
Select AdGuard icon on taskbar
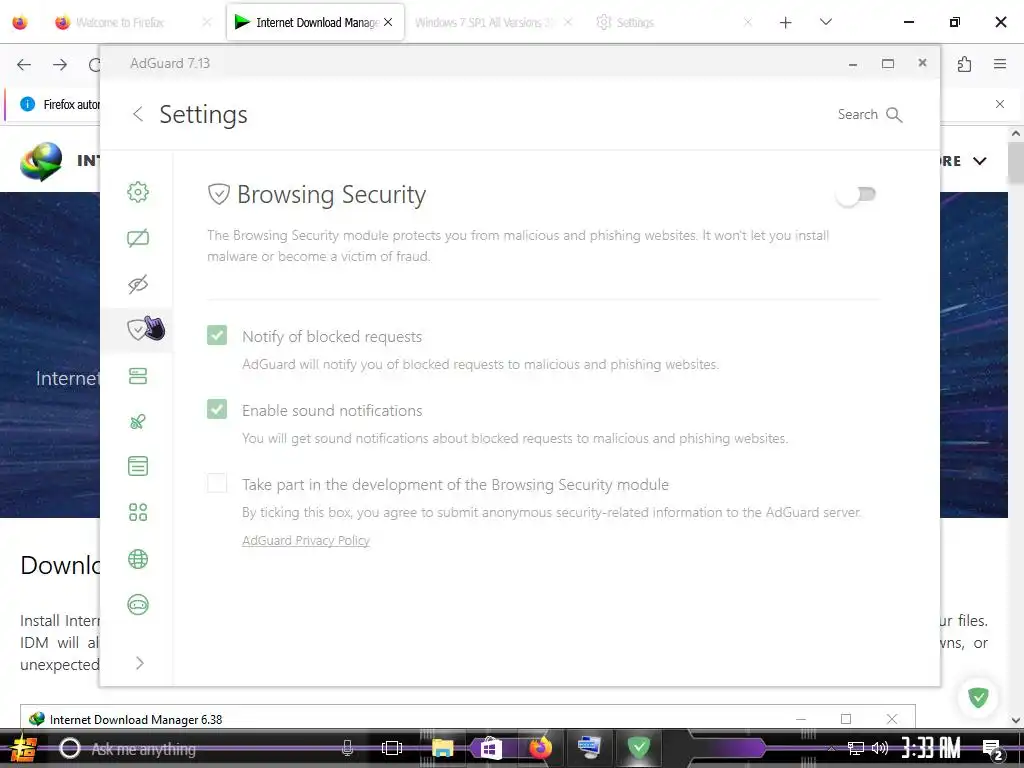tap(638, 748)
